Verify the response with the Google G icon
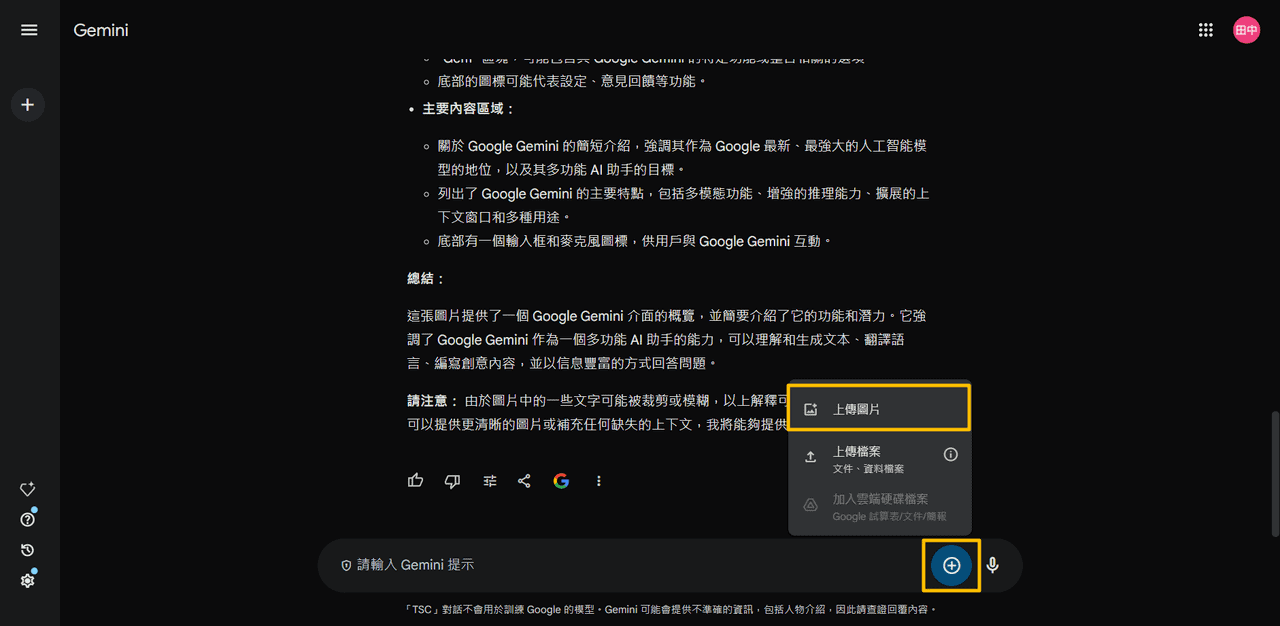This screenshot has height=626, width=1280. point(561,481)
